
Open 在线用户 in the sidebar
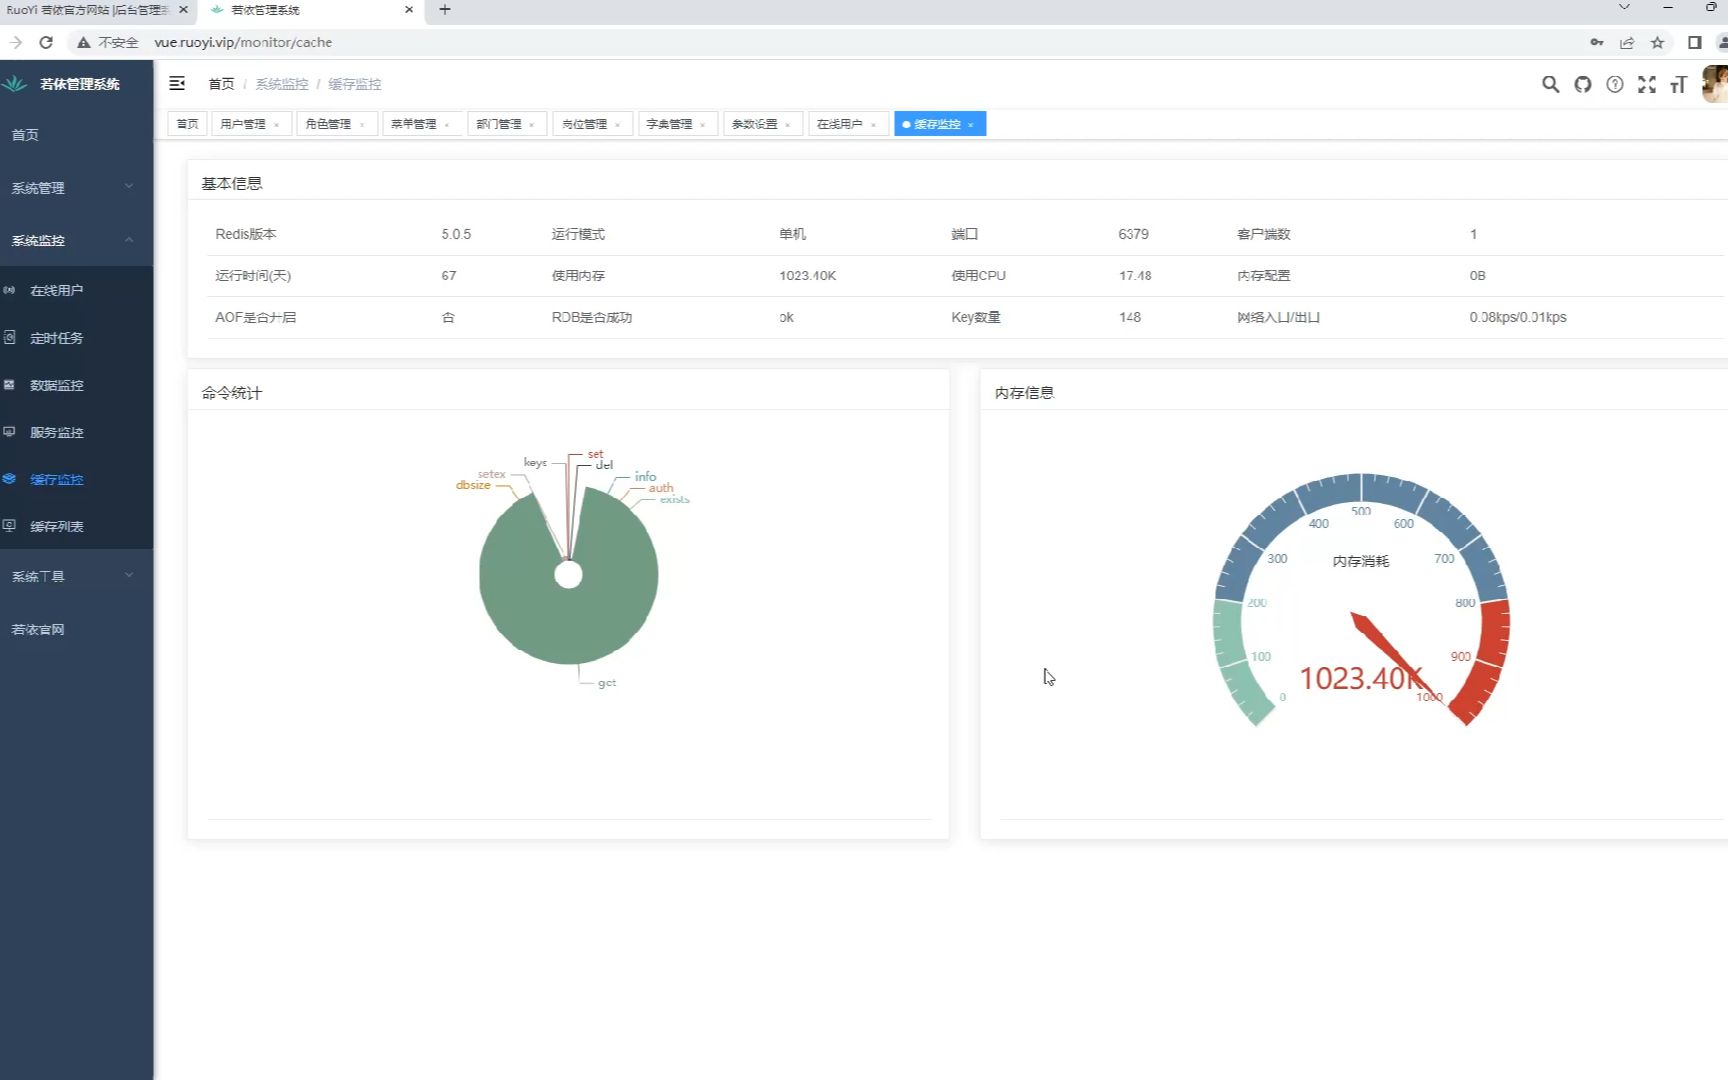tap(77, 290)
